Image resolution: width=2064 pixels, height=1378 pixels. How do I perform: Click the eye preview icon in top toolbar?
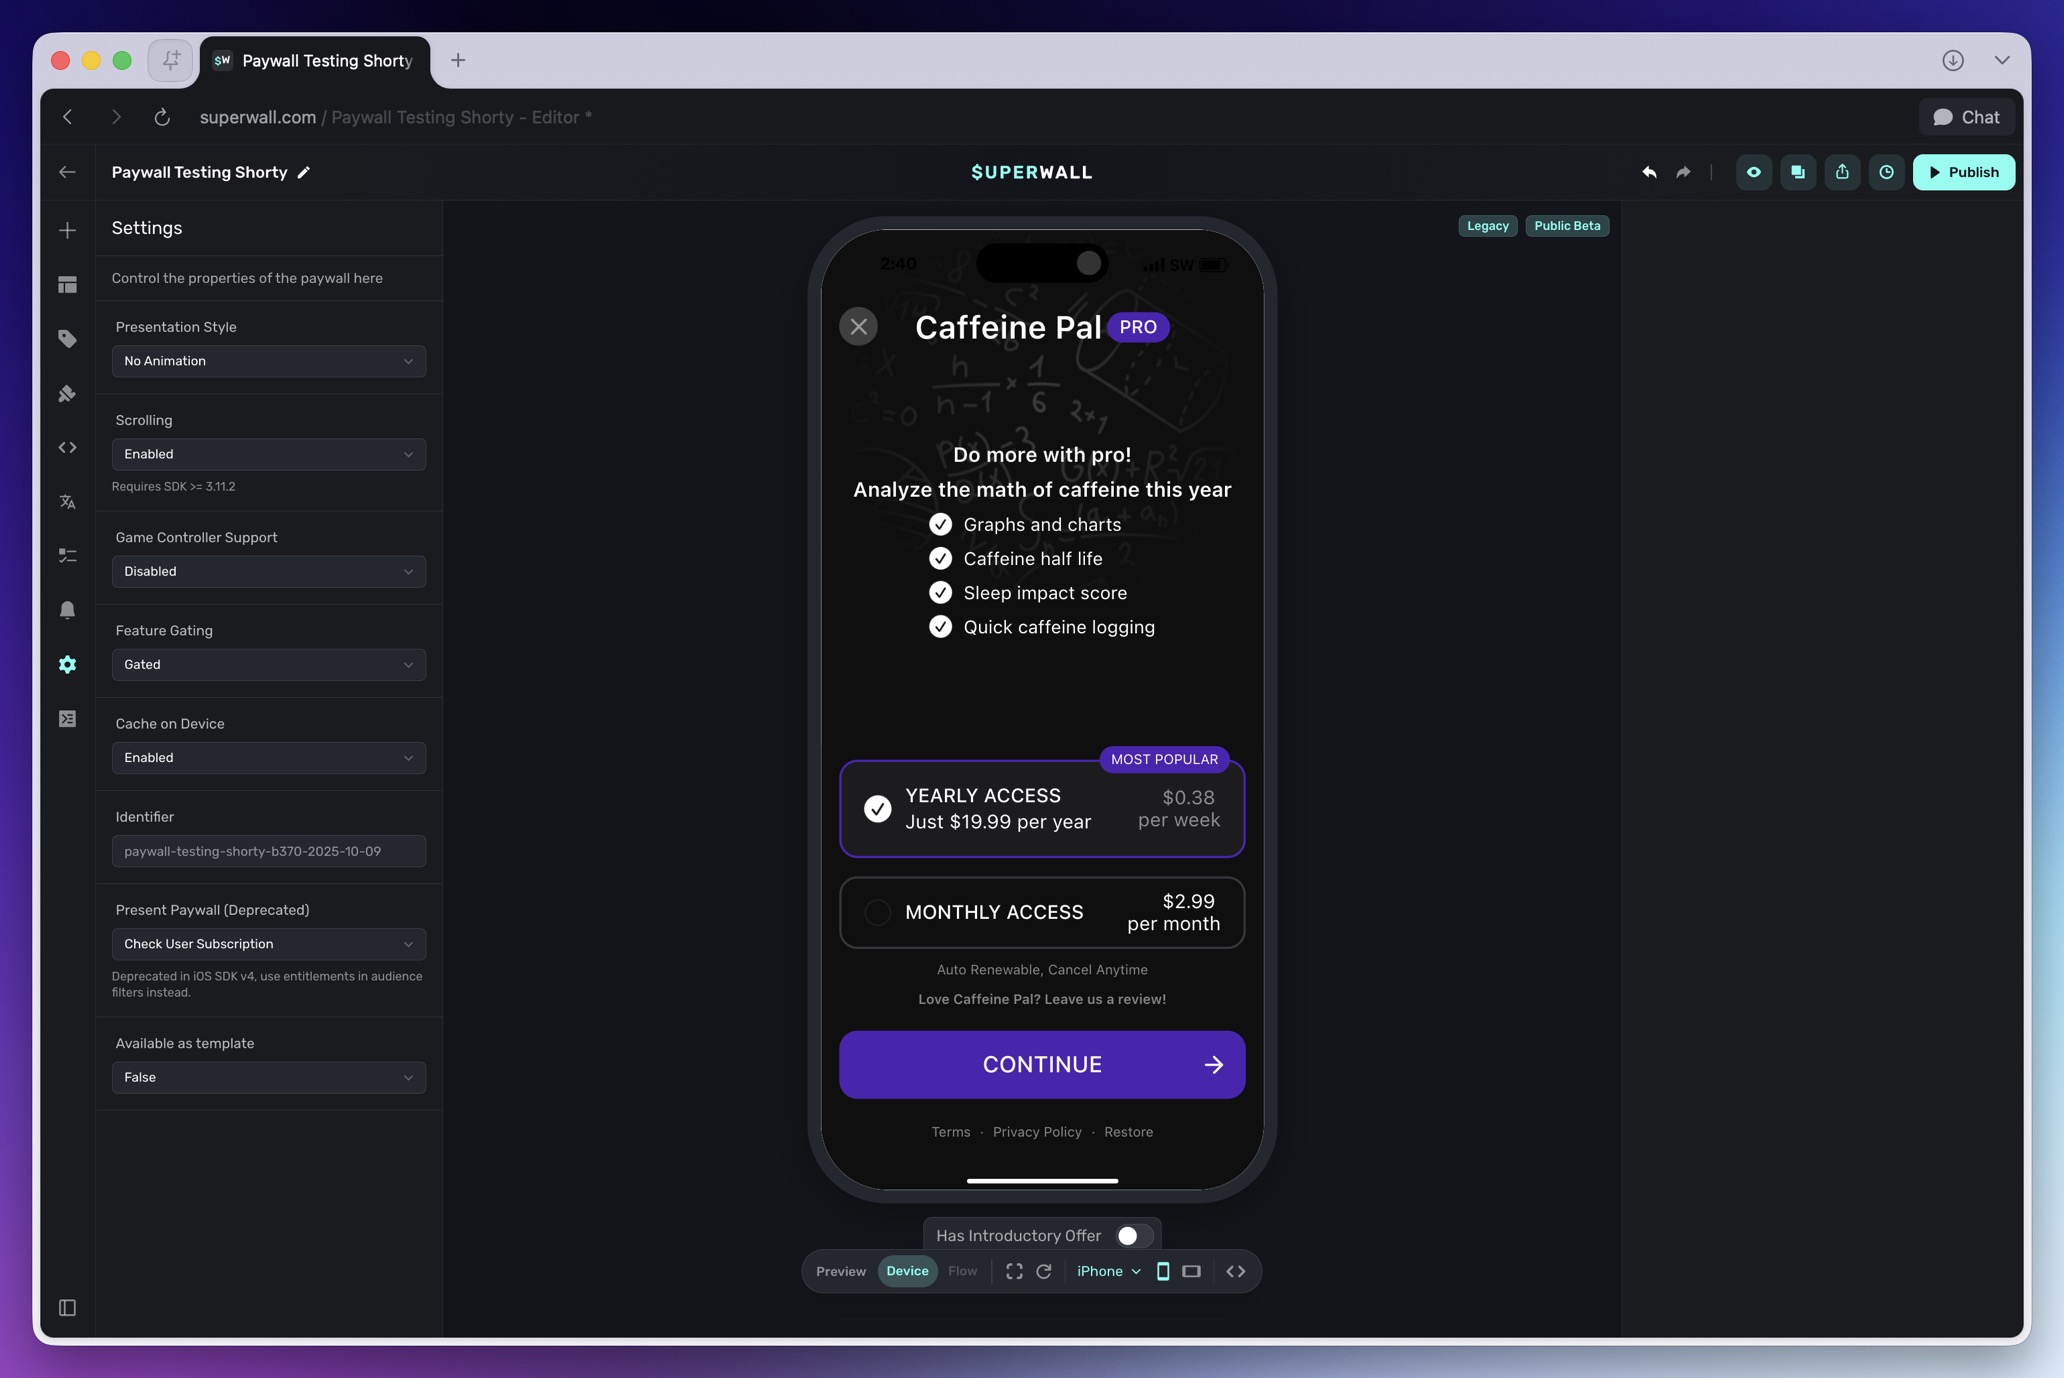point(1753,172)
